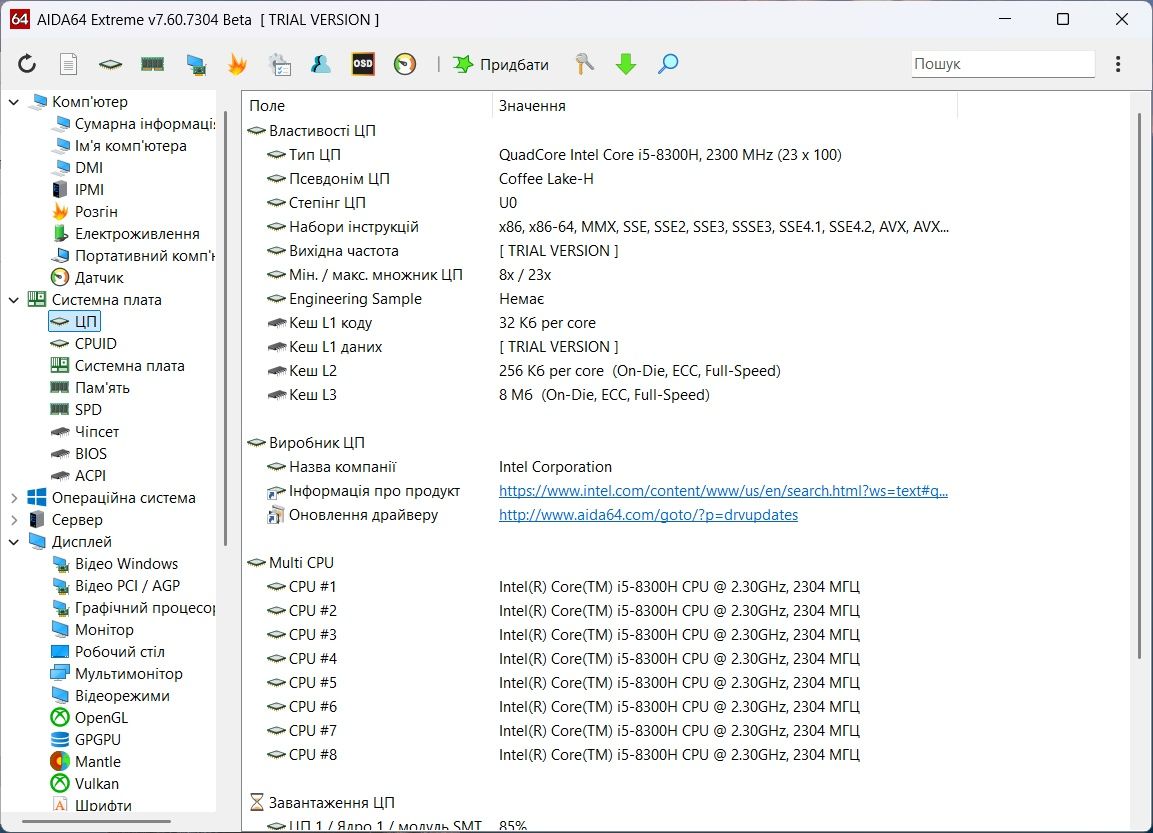Select Монітор tree item

point(93,630)
